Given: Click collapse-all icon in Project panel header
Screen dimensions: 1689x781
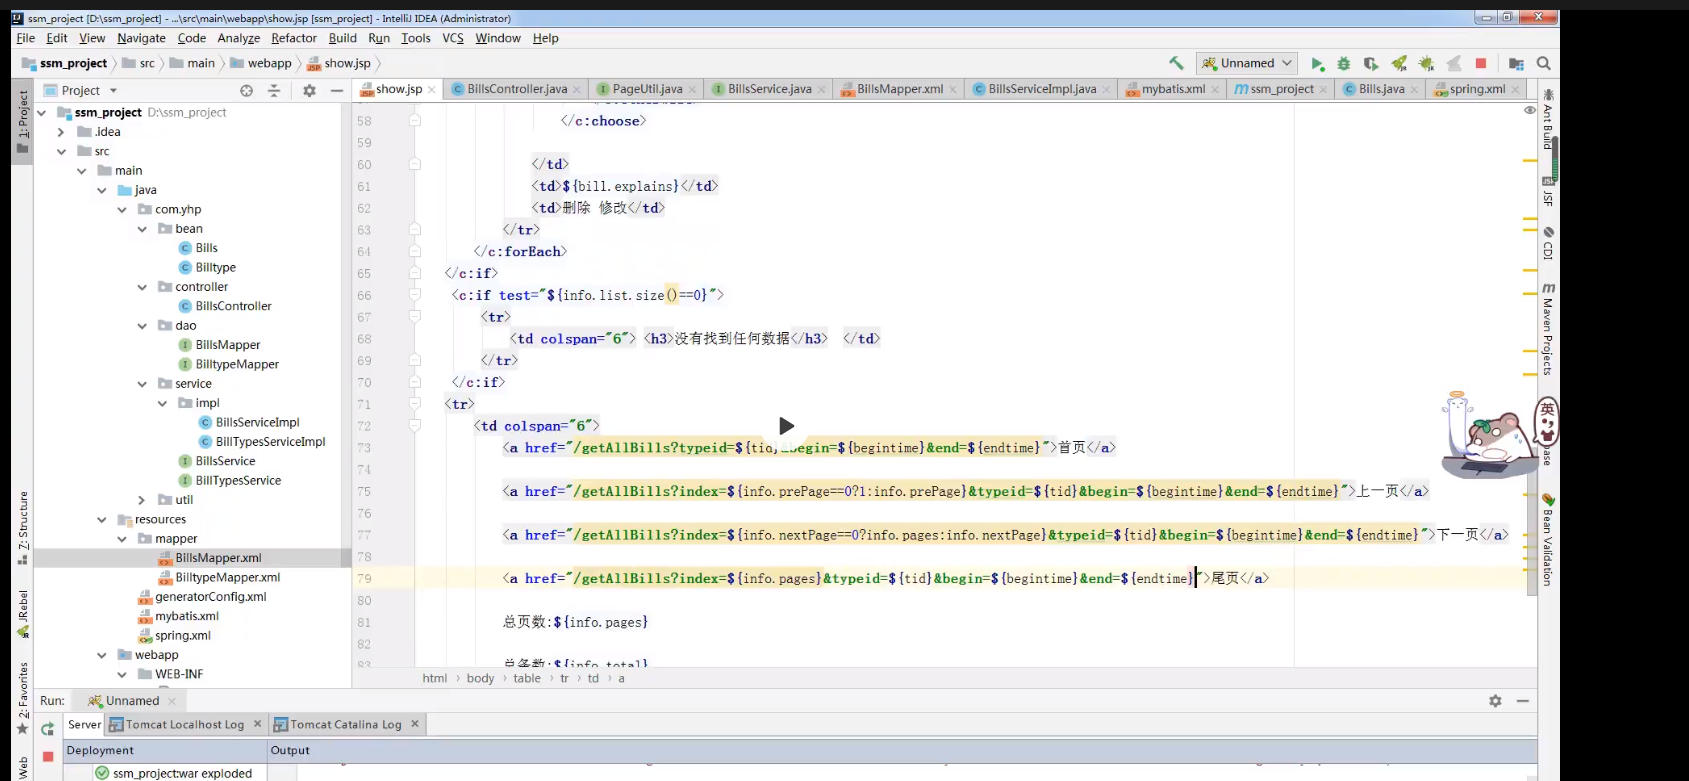Looking at the screenshot, I should [x=274, y=90].
